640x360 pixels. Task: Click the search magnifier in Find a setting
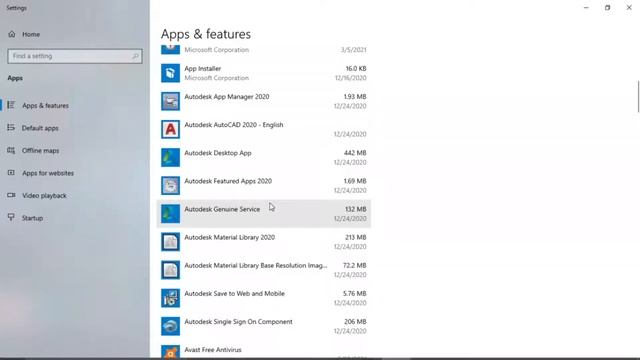click(135, 56)
